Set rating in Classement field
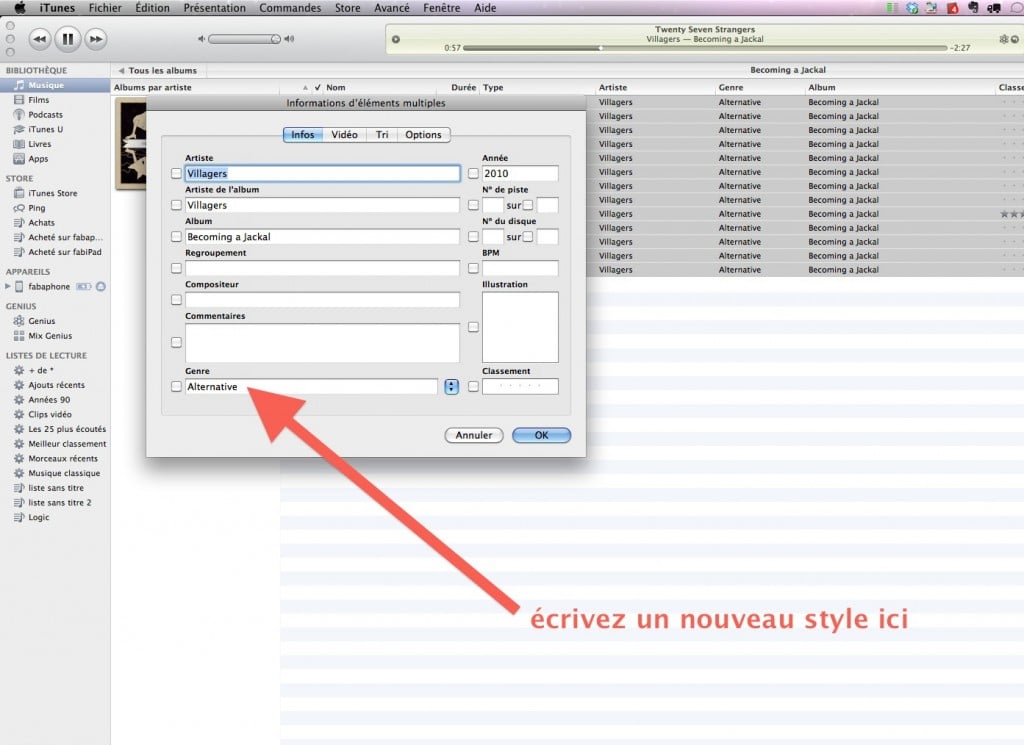Image resolution: width=1024 pixels, height=745 pixels. (x=520, y=387)
